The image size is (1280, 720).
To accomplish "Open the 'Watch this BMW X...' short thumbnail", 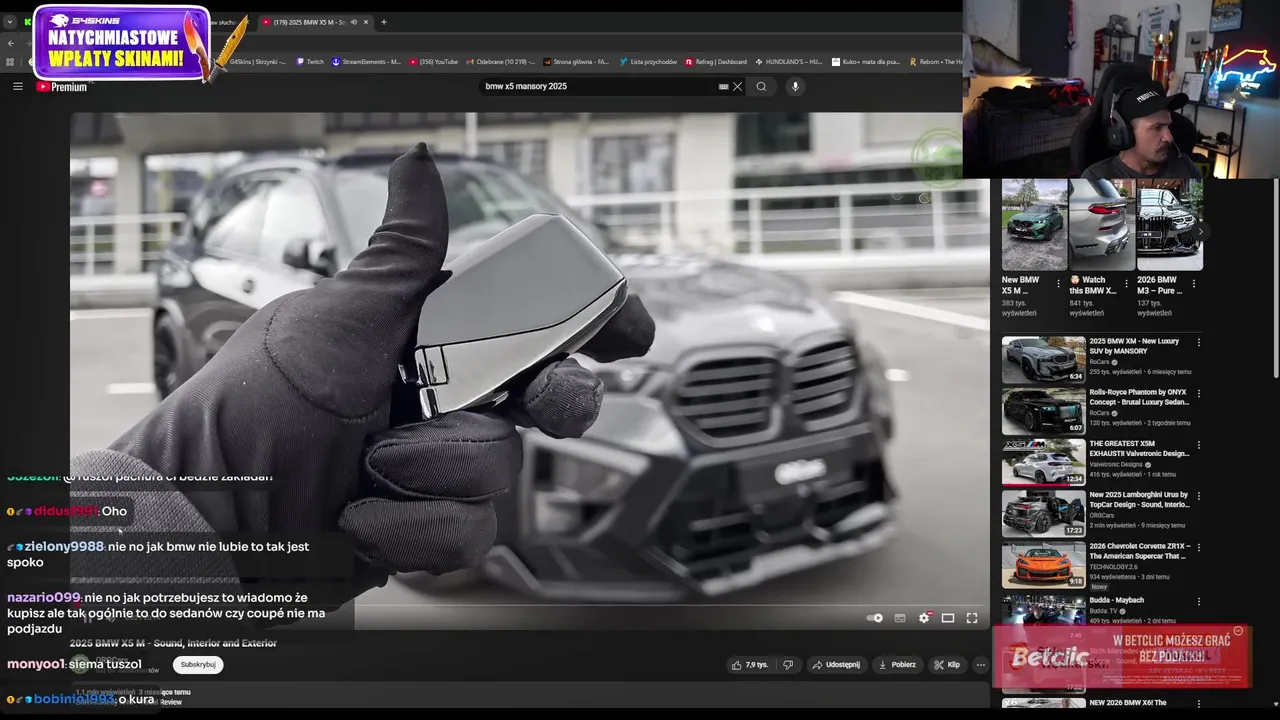I will (x=1102, y=224).
